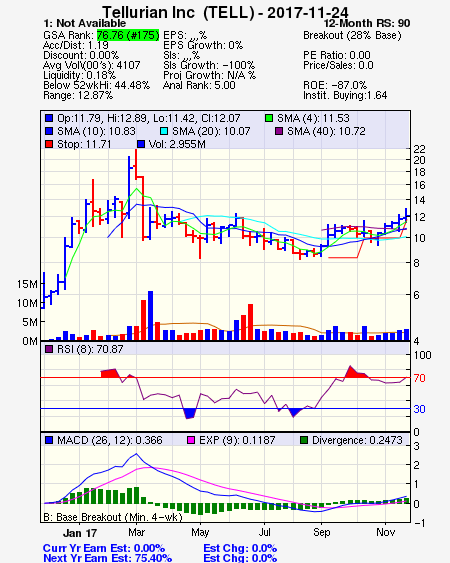
Task: Click the 'SMA (10): 10.83' legend text
Action: point(97,131)
